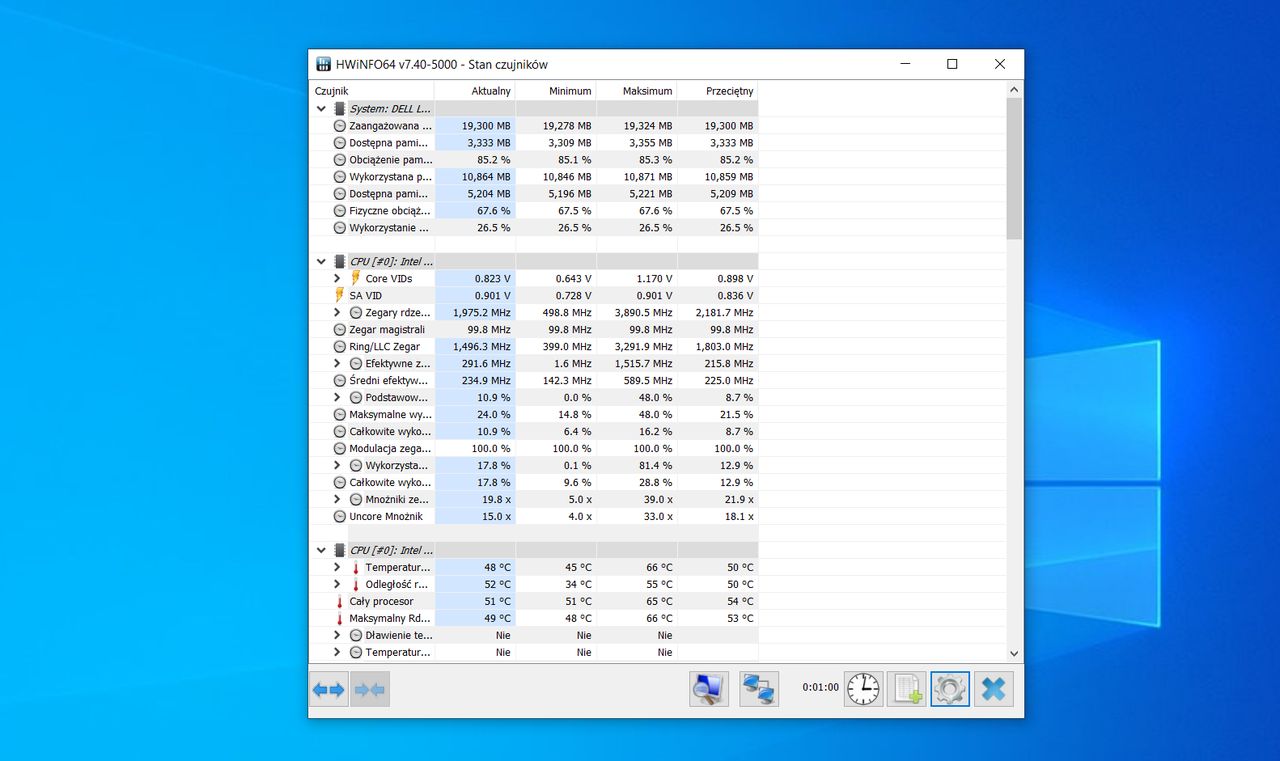The height and width of the screenshot is (761, 1280).
Task: Click the expand columns blue arrows button
Action: click(x=328, y=689)
